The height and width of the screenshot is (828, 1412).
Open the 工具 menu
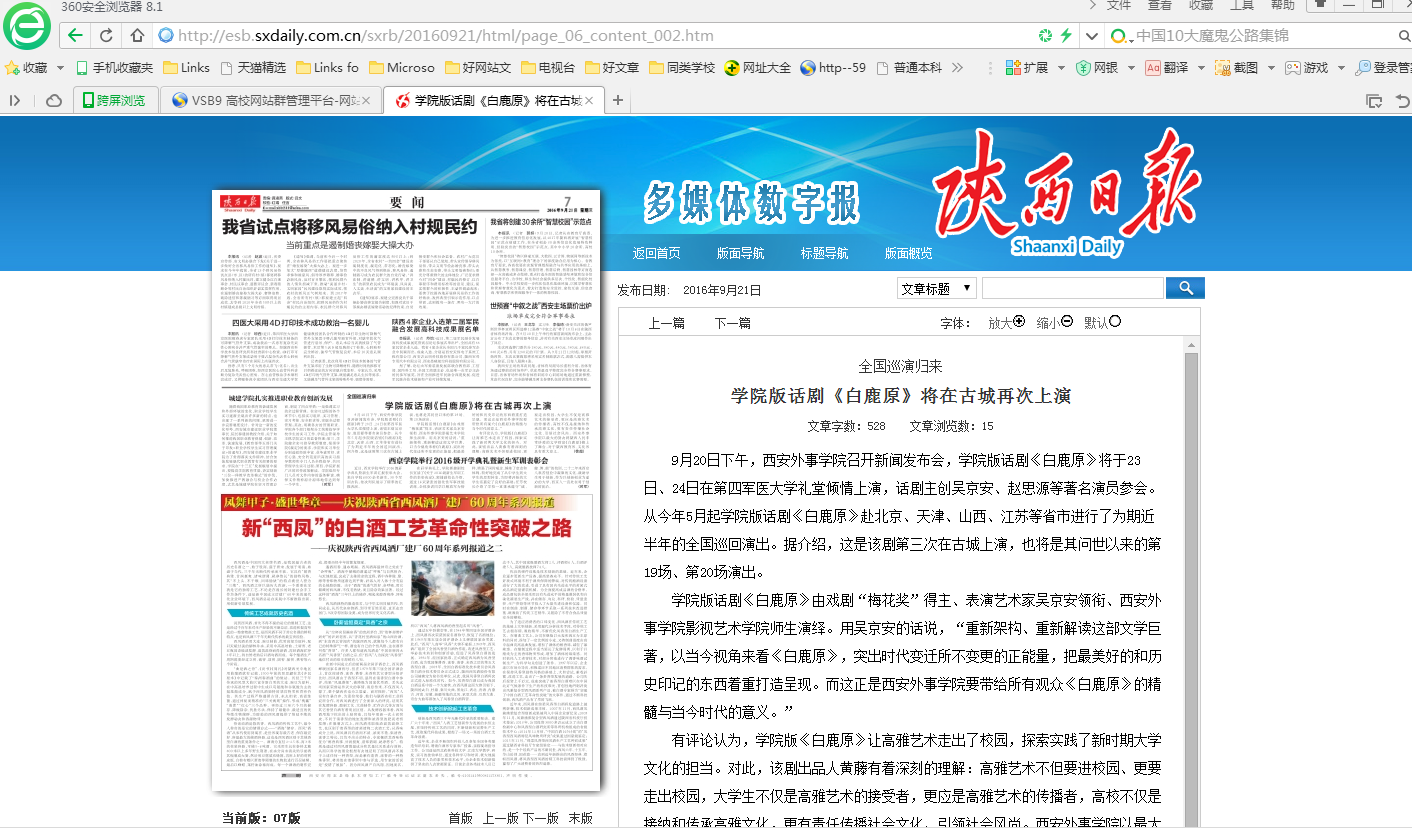click(x=1242, y=5)
